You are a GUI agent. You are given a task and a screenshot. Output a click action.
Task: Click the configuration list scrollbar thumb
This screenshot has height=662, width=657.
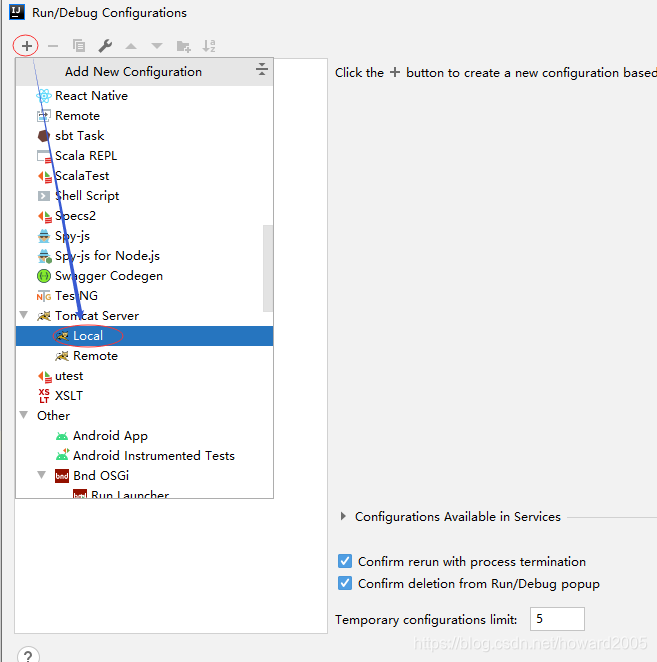[268, 269]
